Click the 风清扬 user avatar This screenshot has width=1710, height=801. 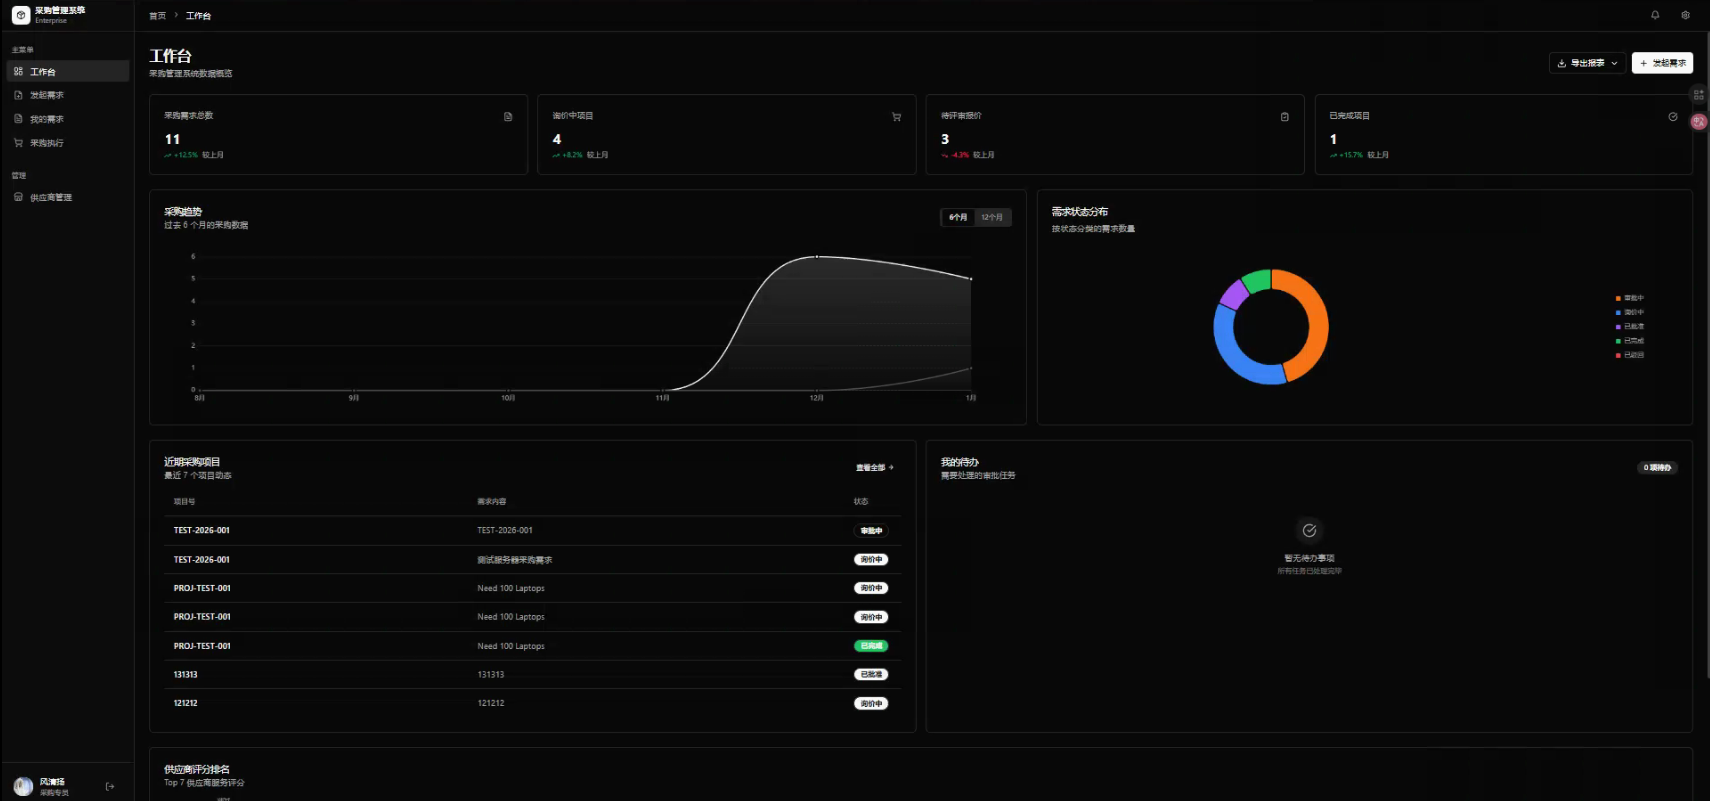pyautogui.click(x=23, y=786)
